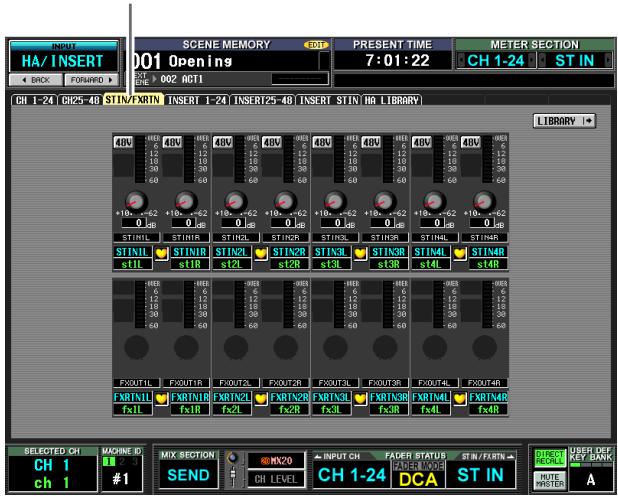Go BACK to the previous screen
Image resolution: width=618 pixels, height=498 pixels.
coord(36,80)
